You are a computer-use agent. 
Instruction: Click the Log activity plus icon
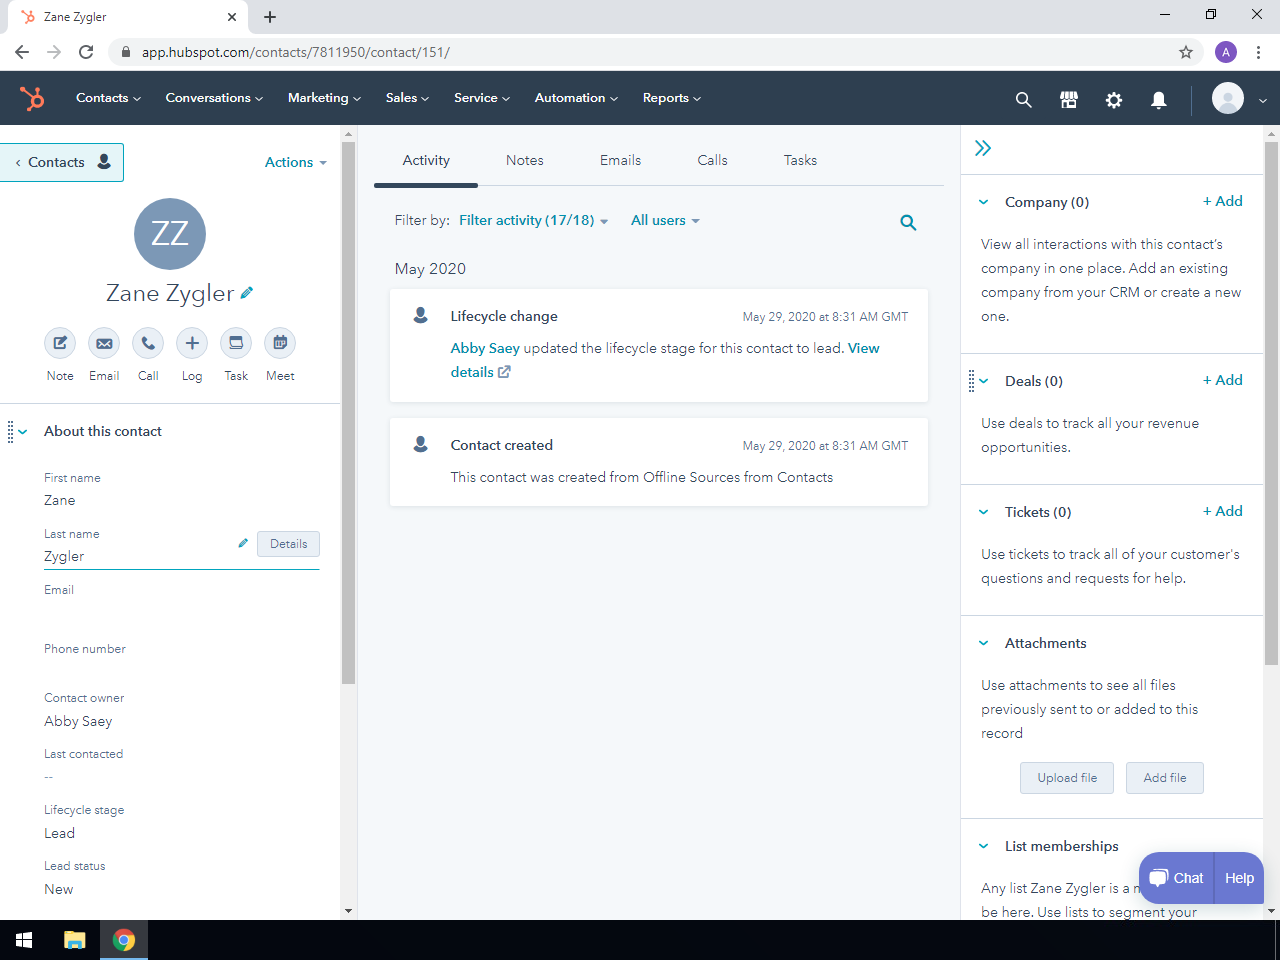click(192, 343)
